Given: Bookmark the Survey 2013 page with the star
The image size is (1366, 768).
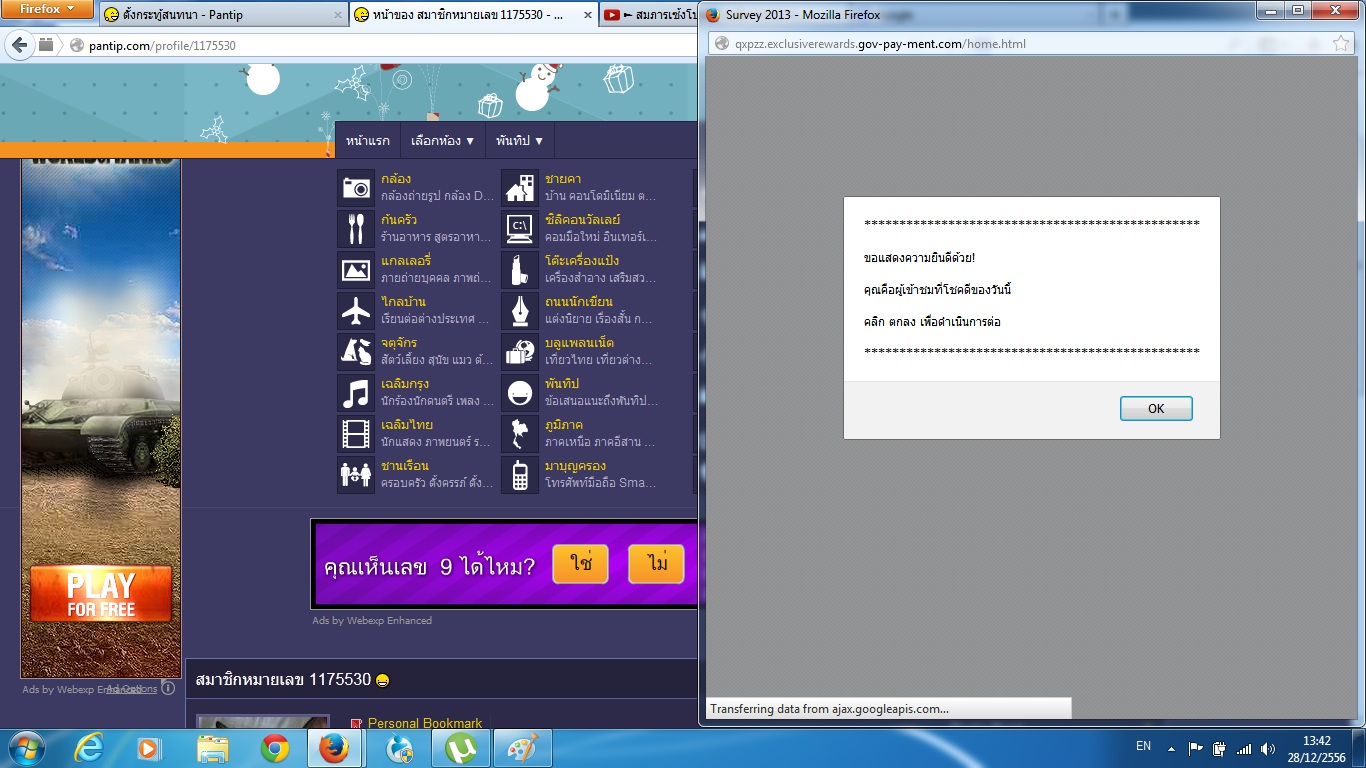Looking at the screenshot, I should coord(1341,43).
